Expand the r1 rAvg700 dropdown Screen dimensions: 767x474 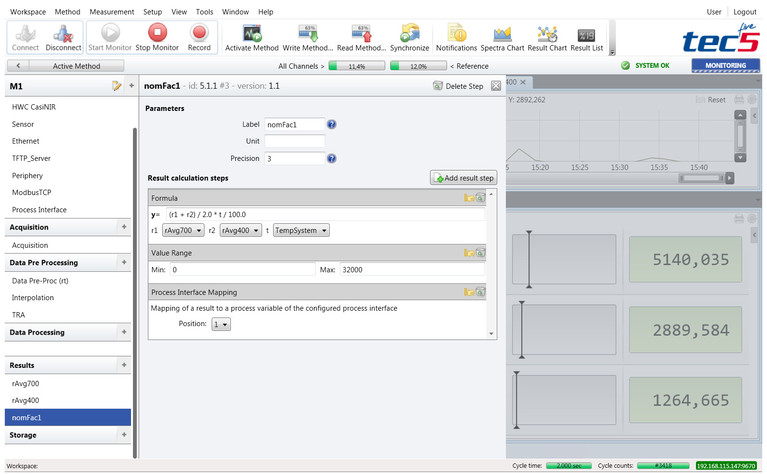tap(183, 230)
